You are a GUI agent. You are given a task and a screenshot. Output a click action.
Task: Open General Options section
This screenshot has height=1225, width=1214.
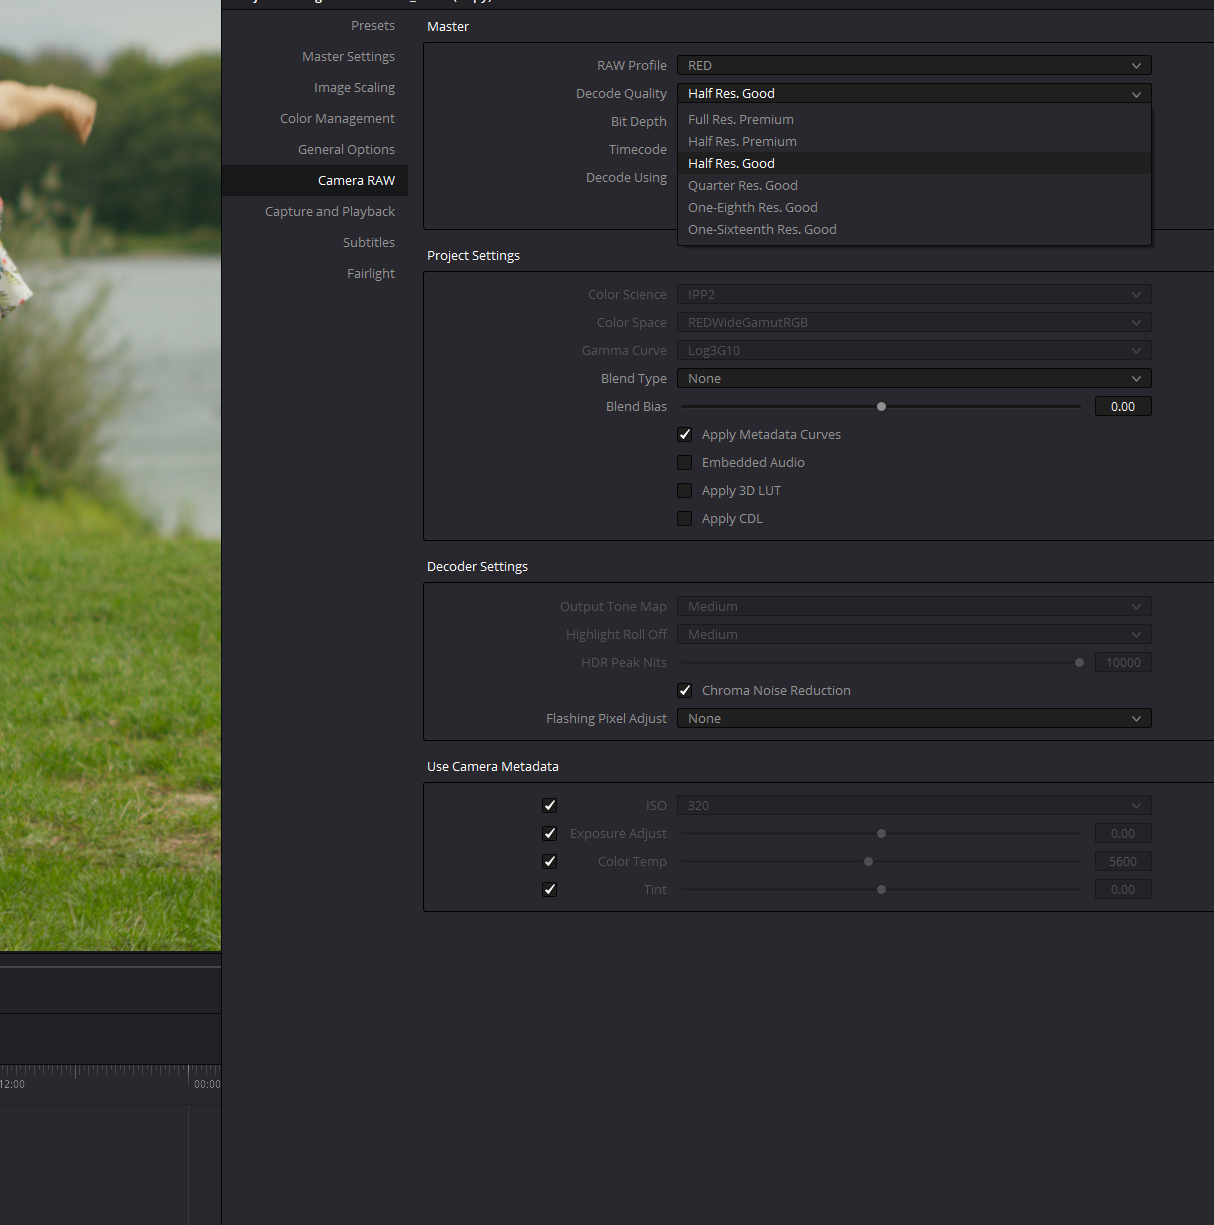(346, 149)
